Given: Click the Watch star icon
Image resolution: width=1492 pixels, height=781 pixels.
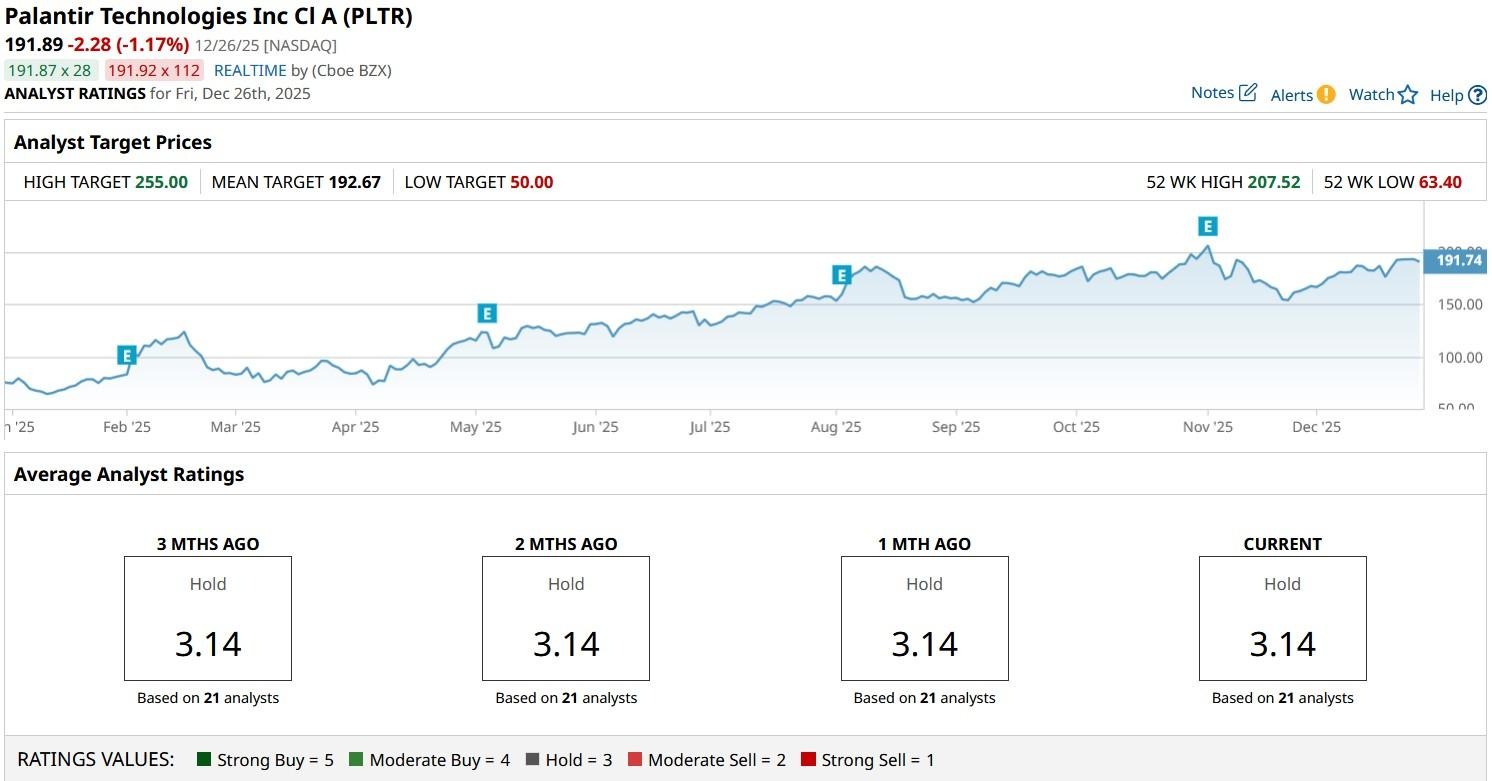Looking at the screenshot, I should (1408, 95).
